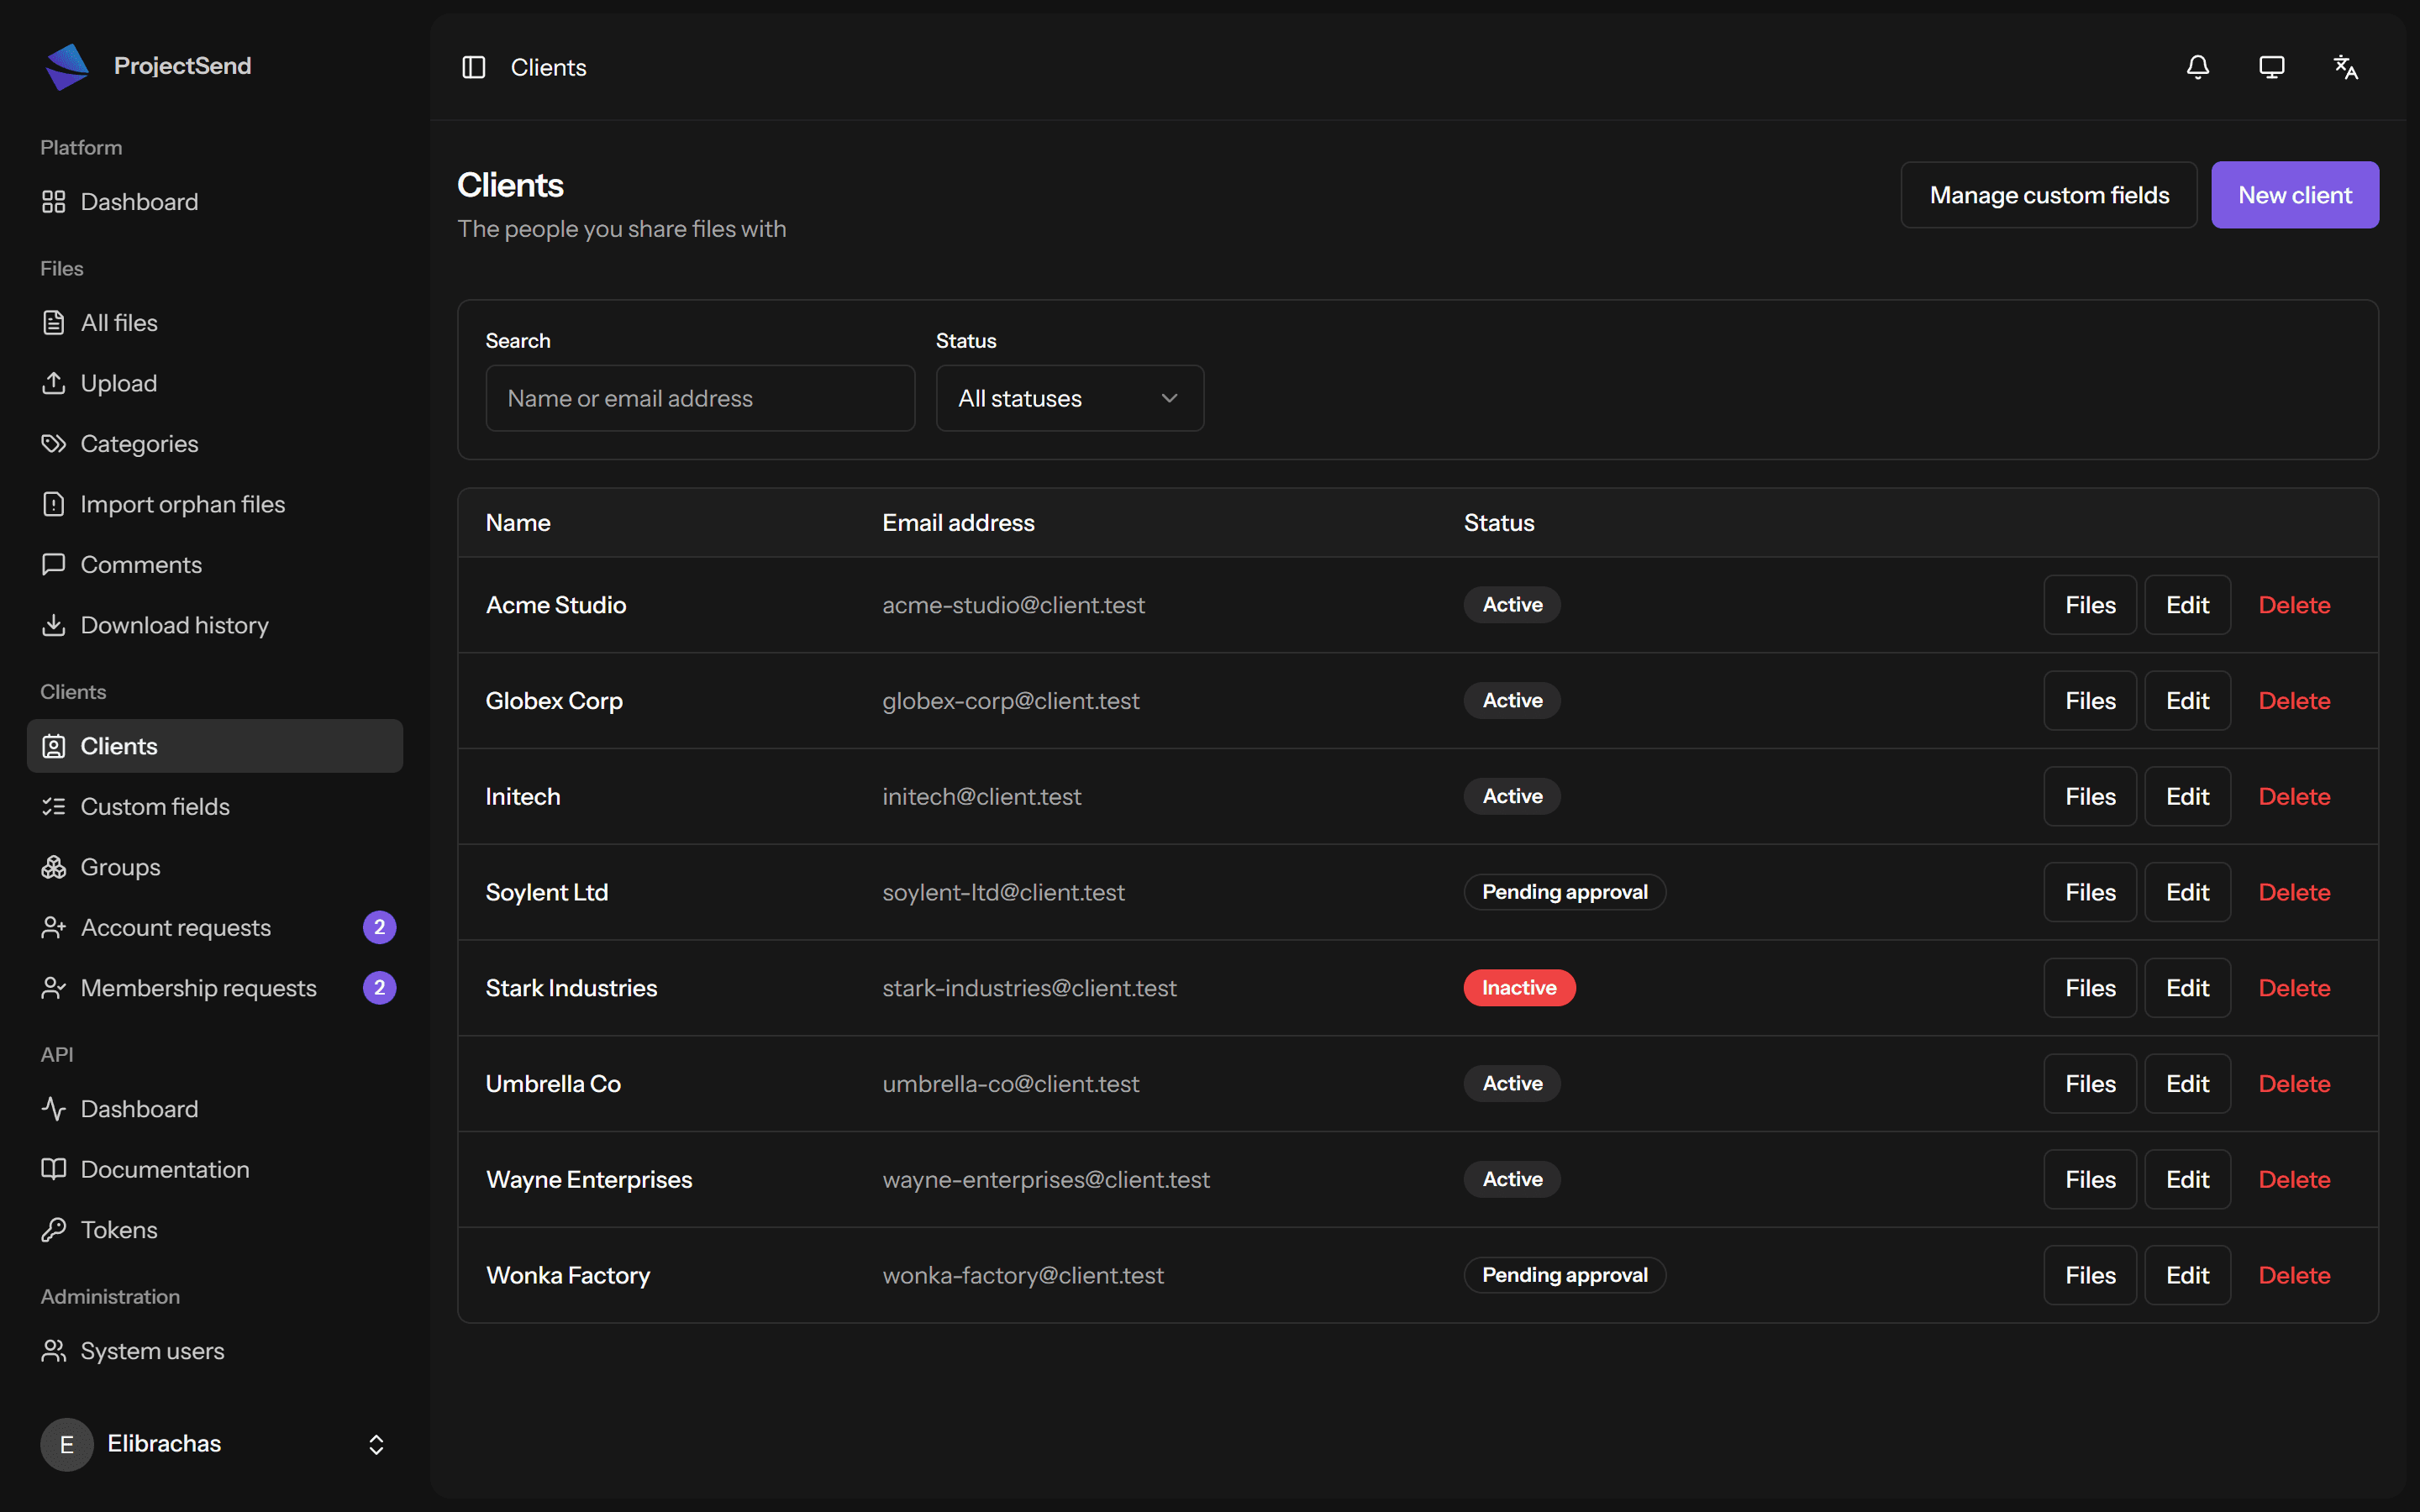
Task: Open Files for Wonka Factory
Action: [2090, 1275]
